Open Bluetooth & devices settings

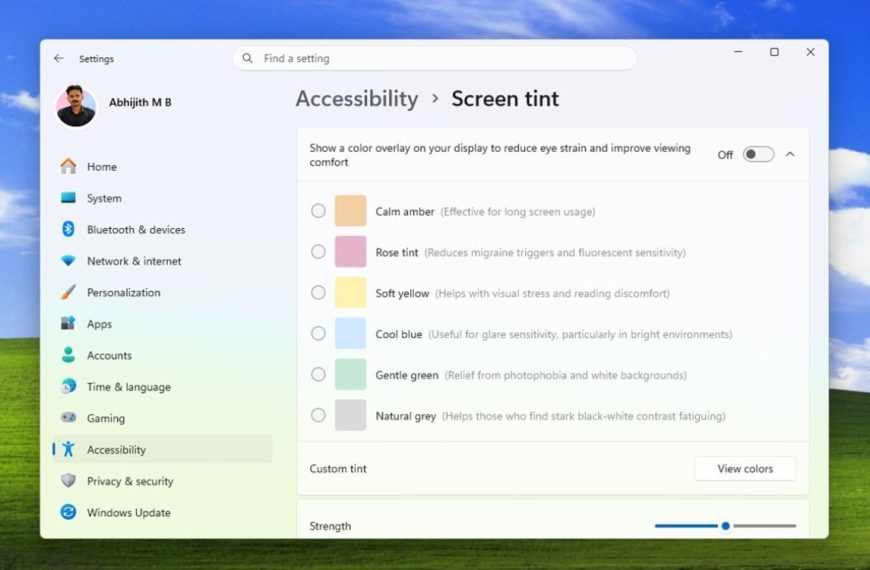[162, 229]
